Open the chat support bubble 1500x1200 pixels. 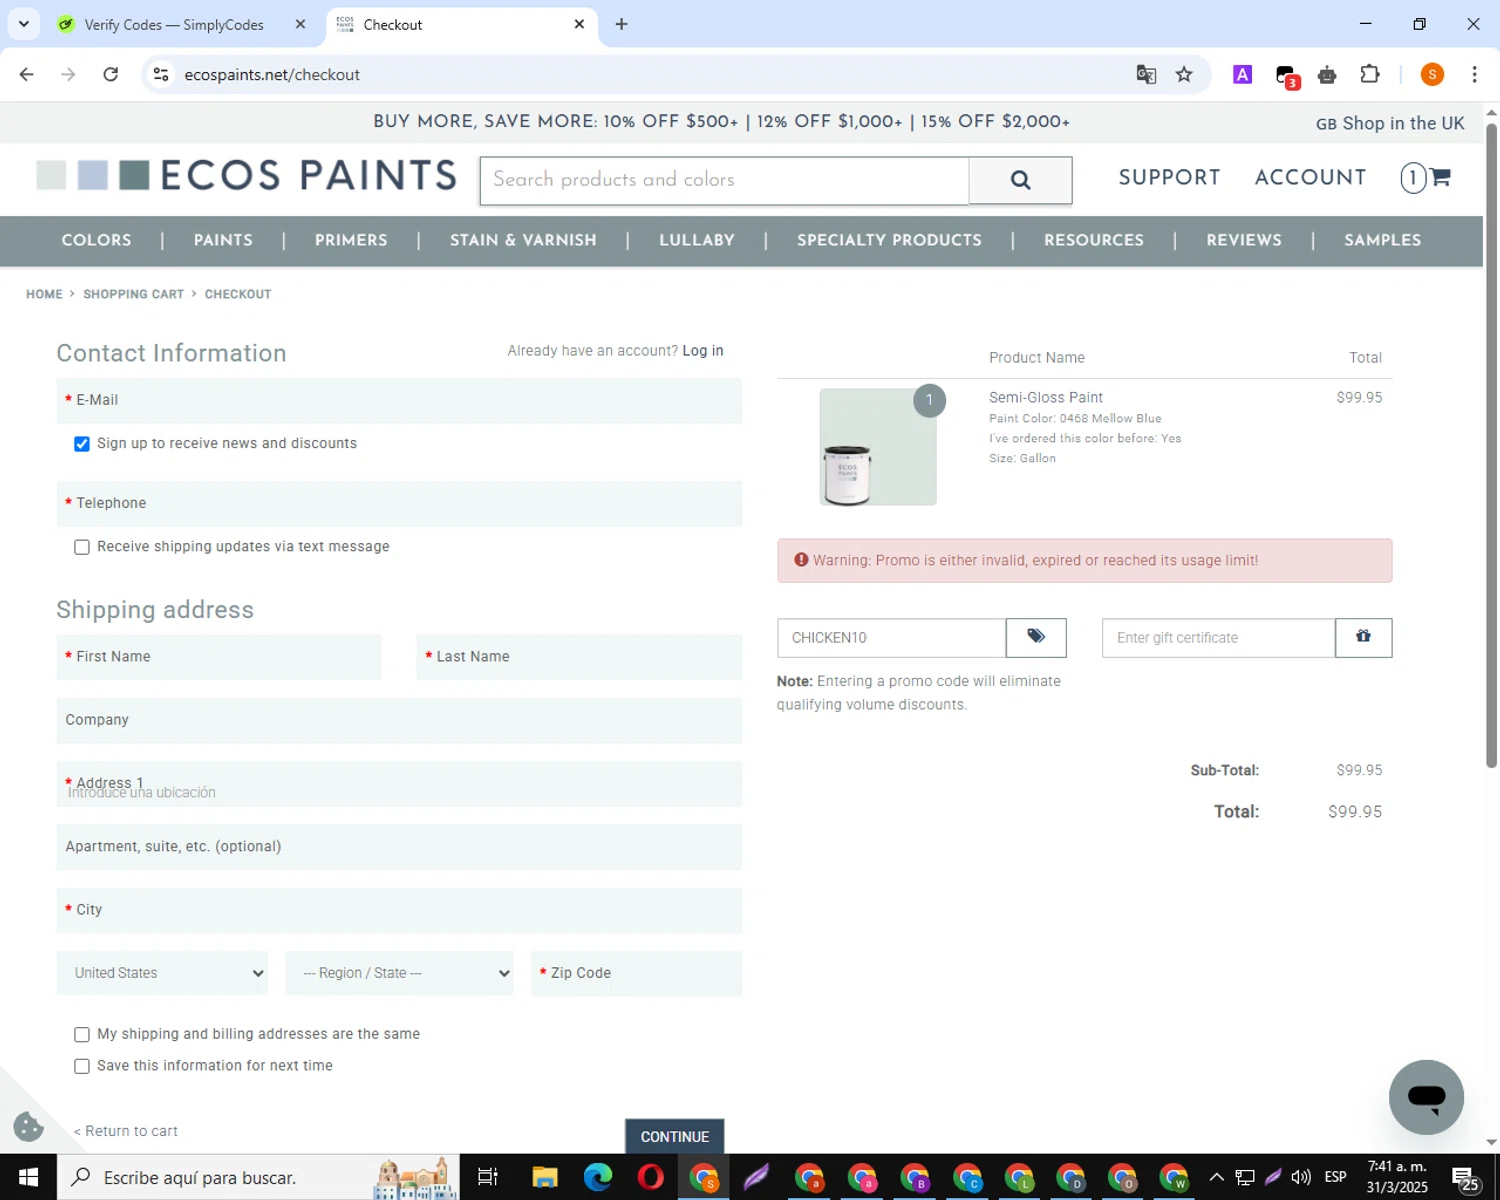1426,1097
